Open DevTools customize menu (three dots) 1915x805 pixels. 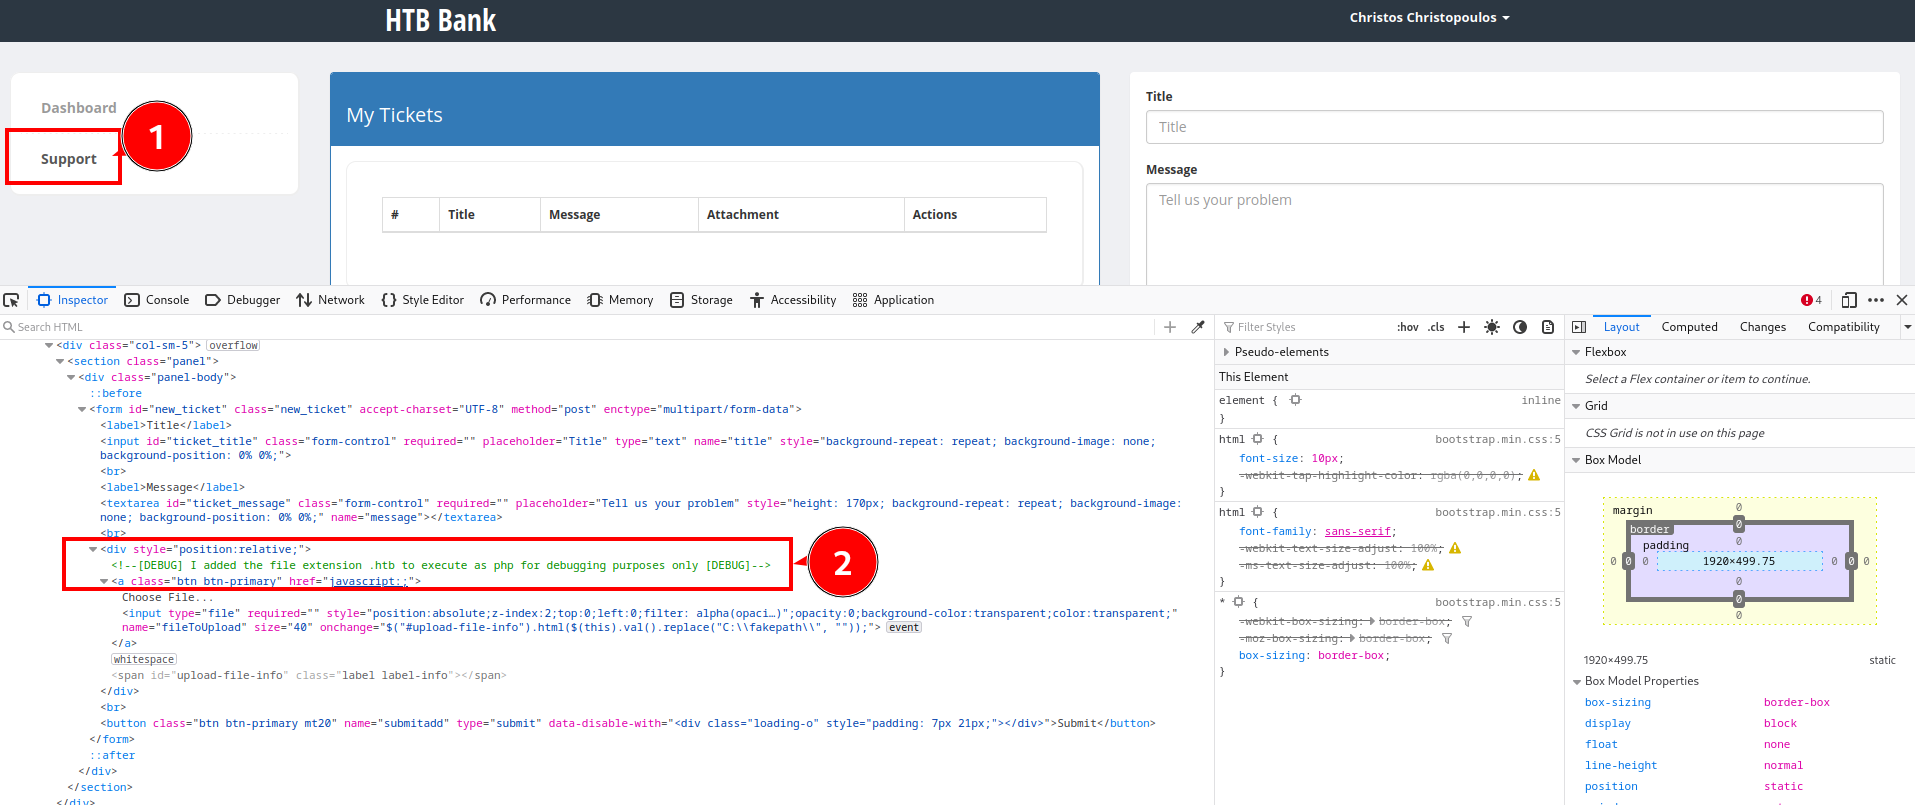point(1876,300)
